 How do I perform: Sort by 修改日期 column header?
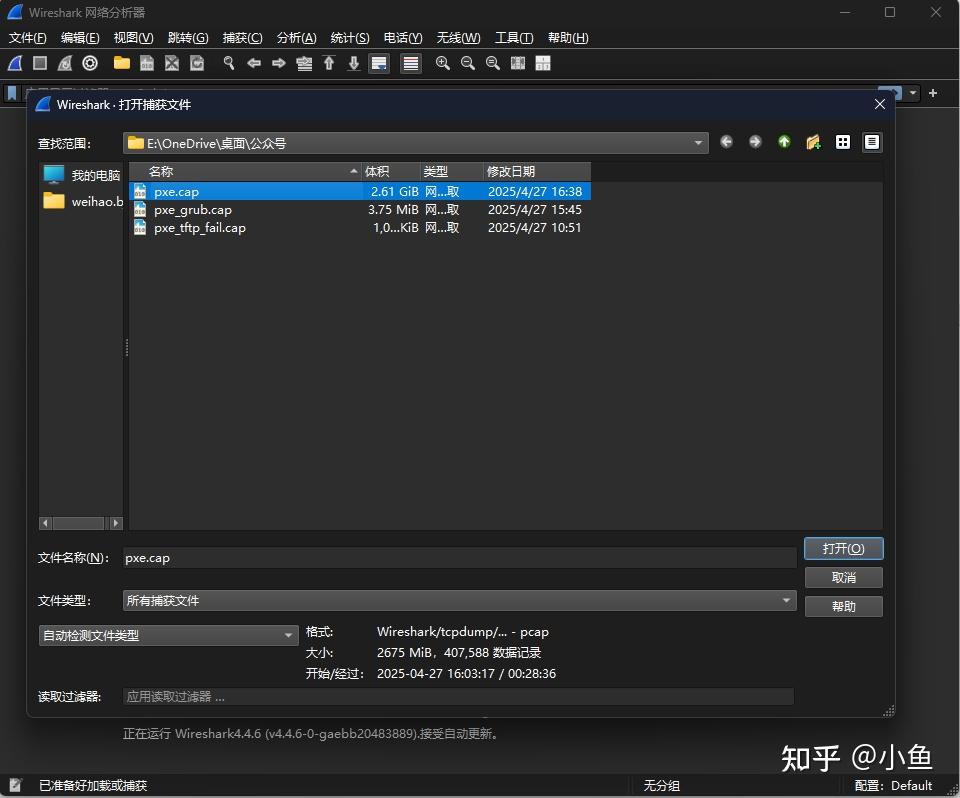(537, 171)
